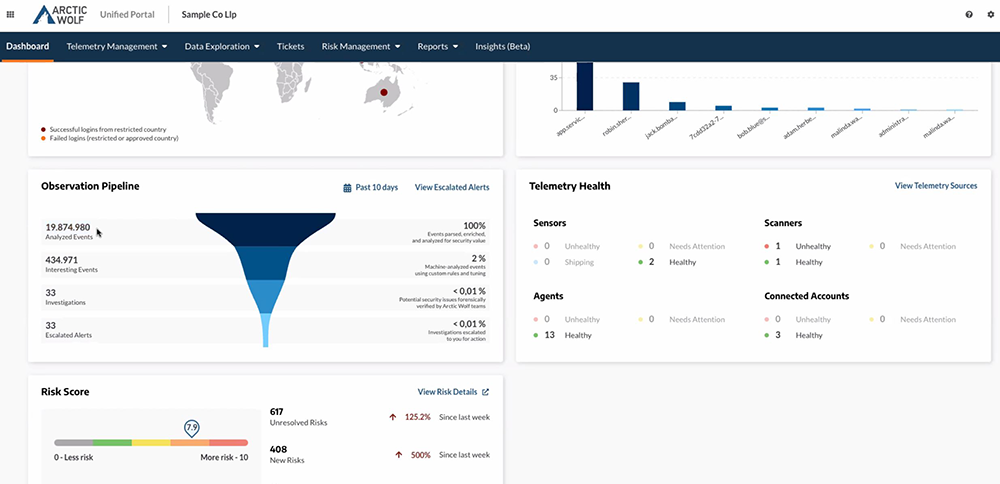Open the help question mark icon

[969, 15]
